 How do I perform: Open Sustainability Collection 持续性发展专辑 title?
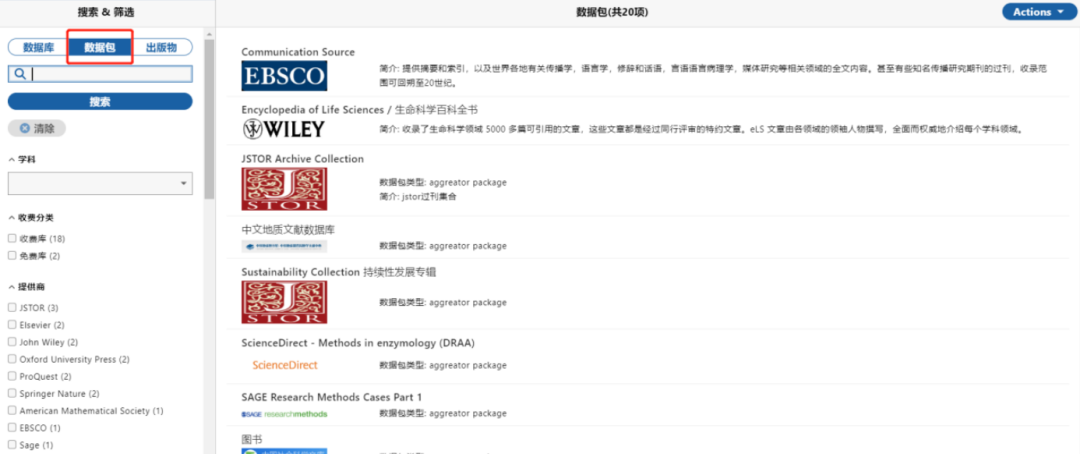pyautogui.click(x=339, y=272)
